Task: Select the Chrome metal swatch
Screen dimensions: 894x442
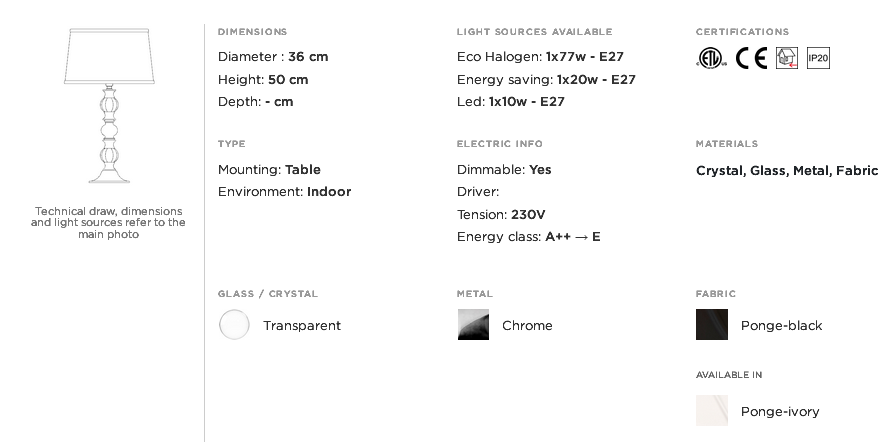Action: click(x=473, y=325)
